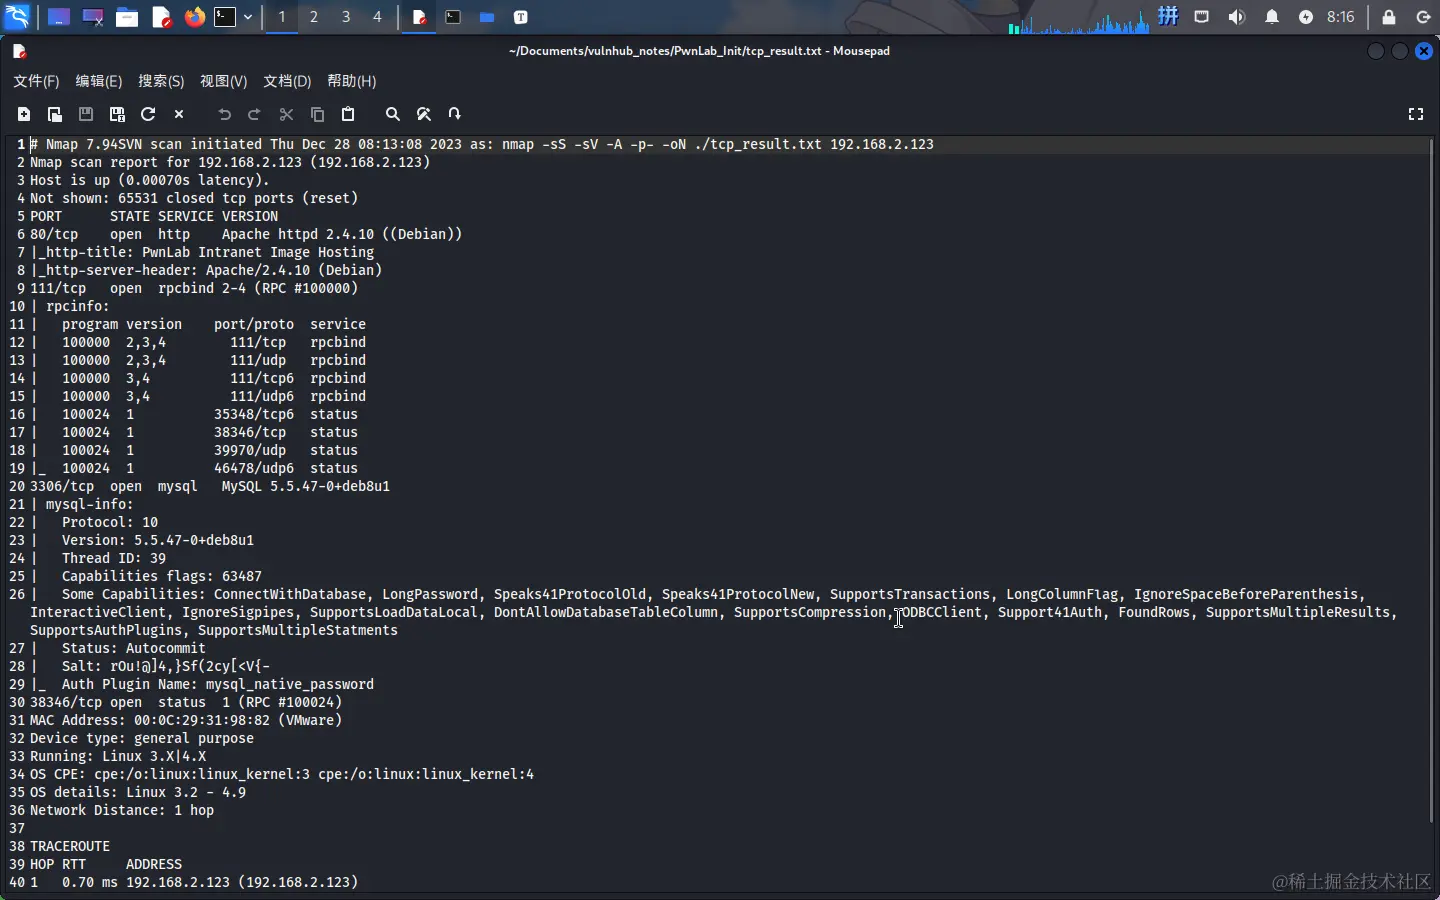Reload the document from disk
Viewport: 1440px width, 900px height.
coord(148,114)
